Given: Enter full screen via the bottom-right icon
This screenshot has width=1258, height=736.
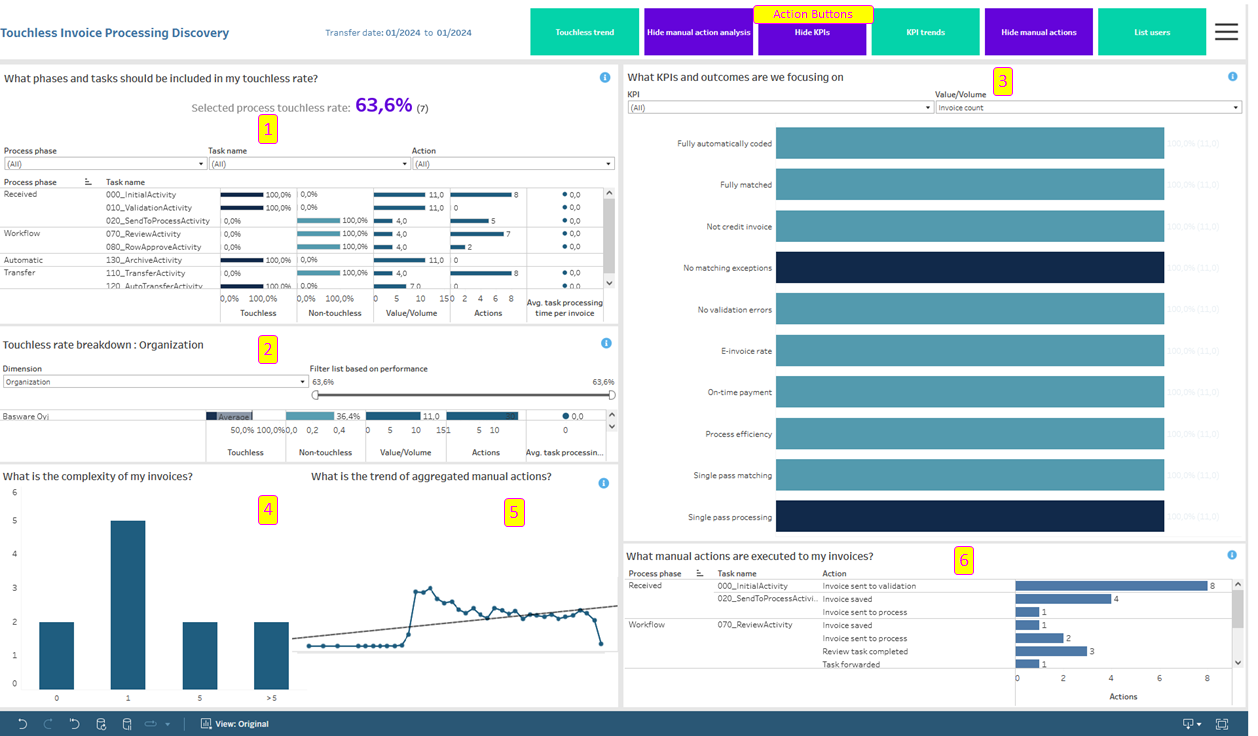Looking at the screenshot, I should [1222, 722].
